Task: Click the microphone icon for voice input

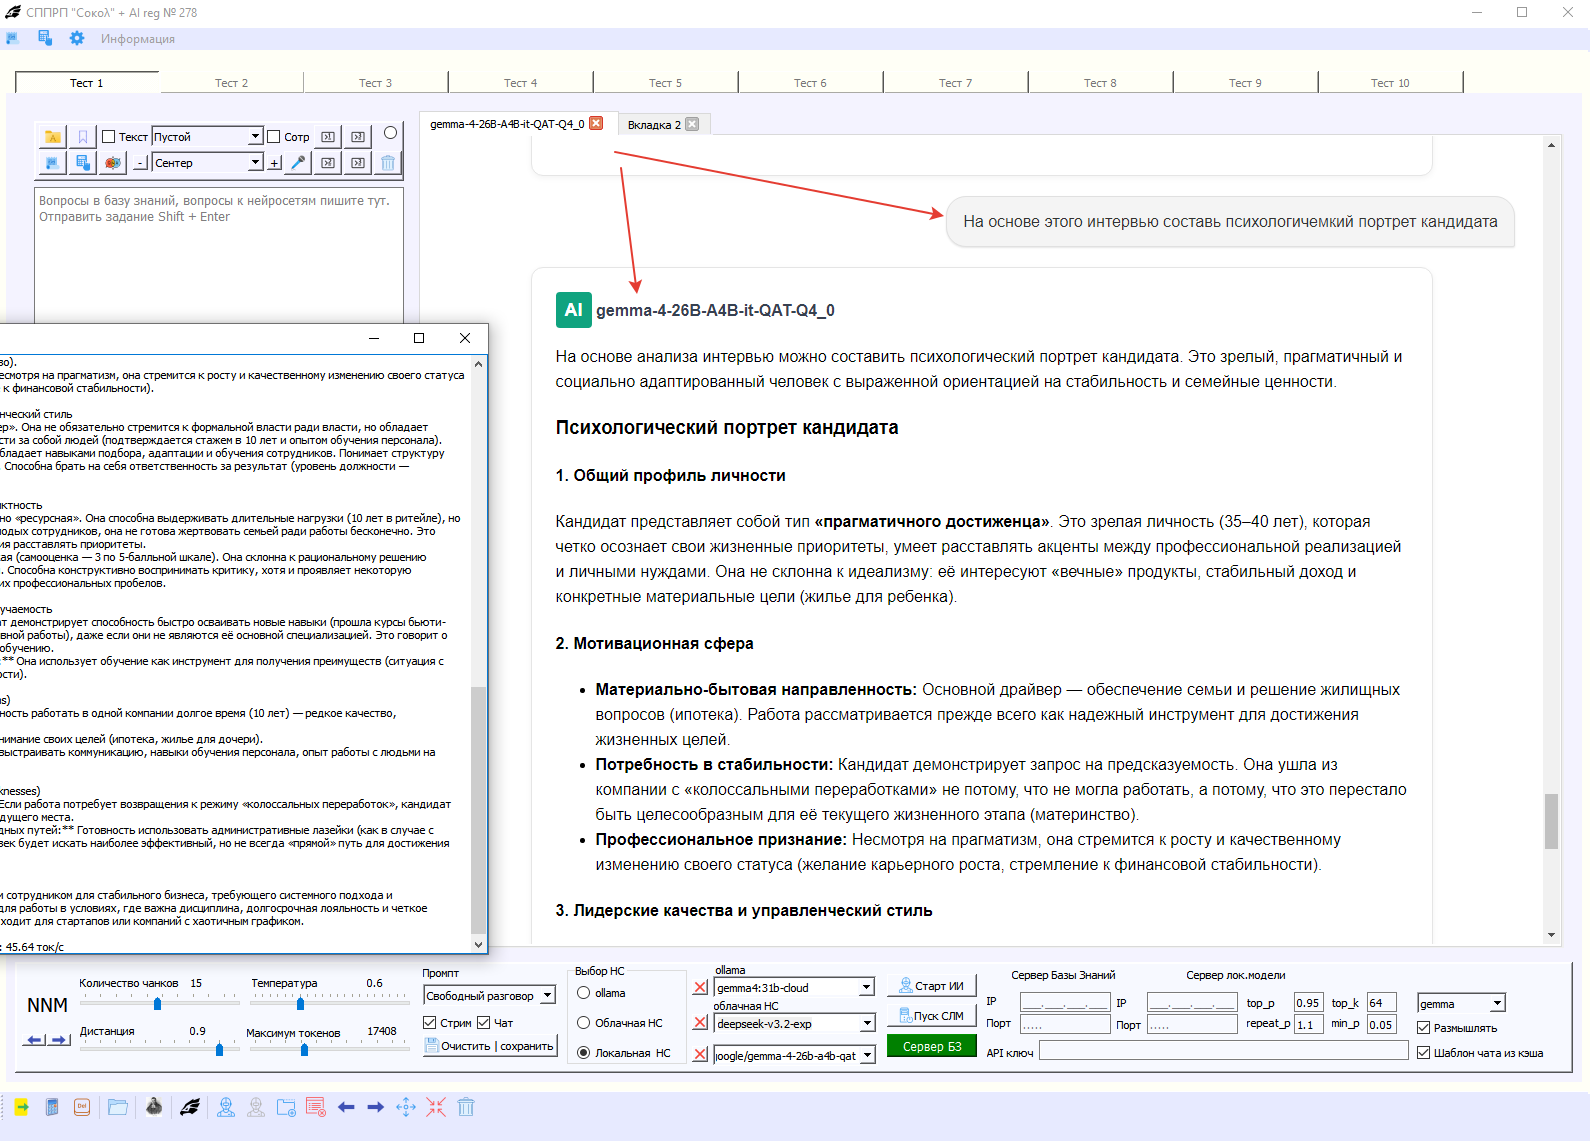Action: 298,162
